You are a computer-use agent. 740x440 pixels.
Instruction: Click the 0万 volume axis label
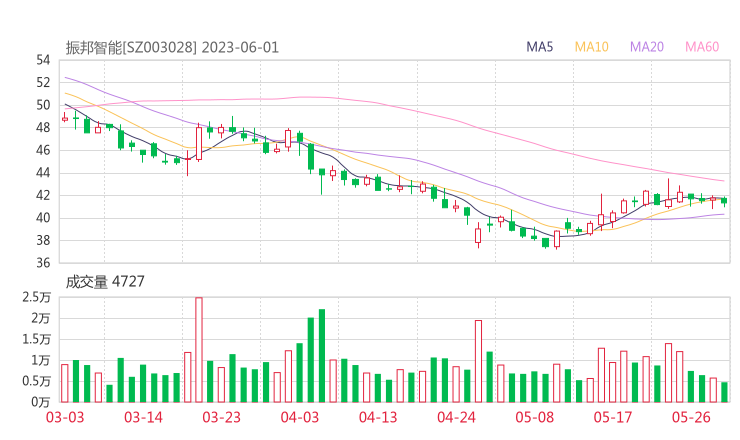coord(41,402)
